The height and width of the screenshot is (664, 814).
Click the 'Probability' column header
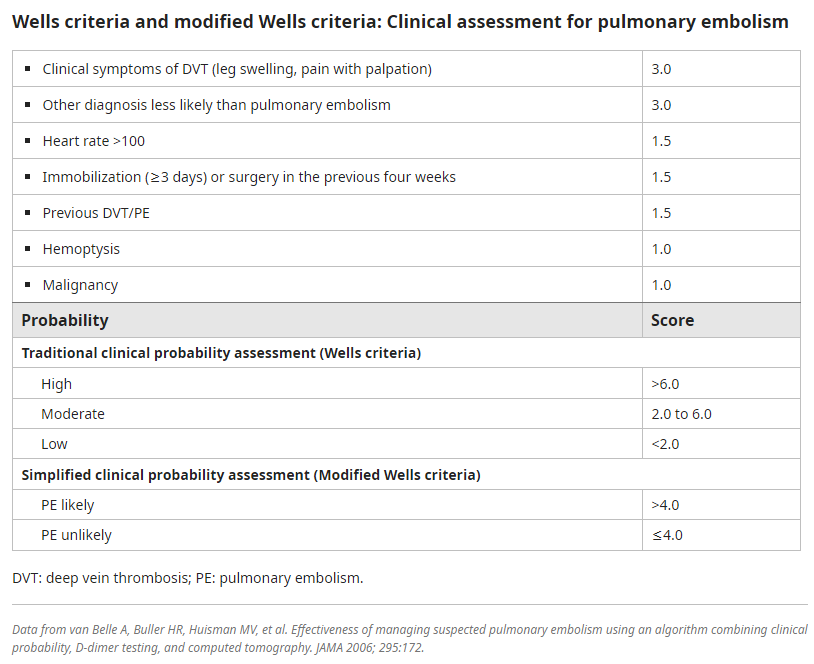[65, 320]
